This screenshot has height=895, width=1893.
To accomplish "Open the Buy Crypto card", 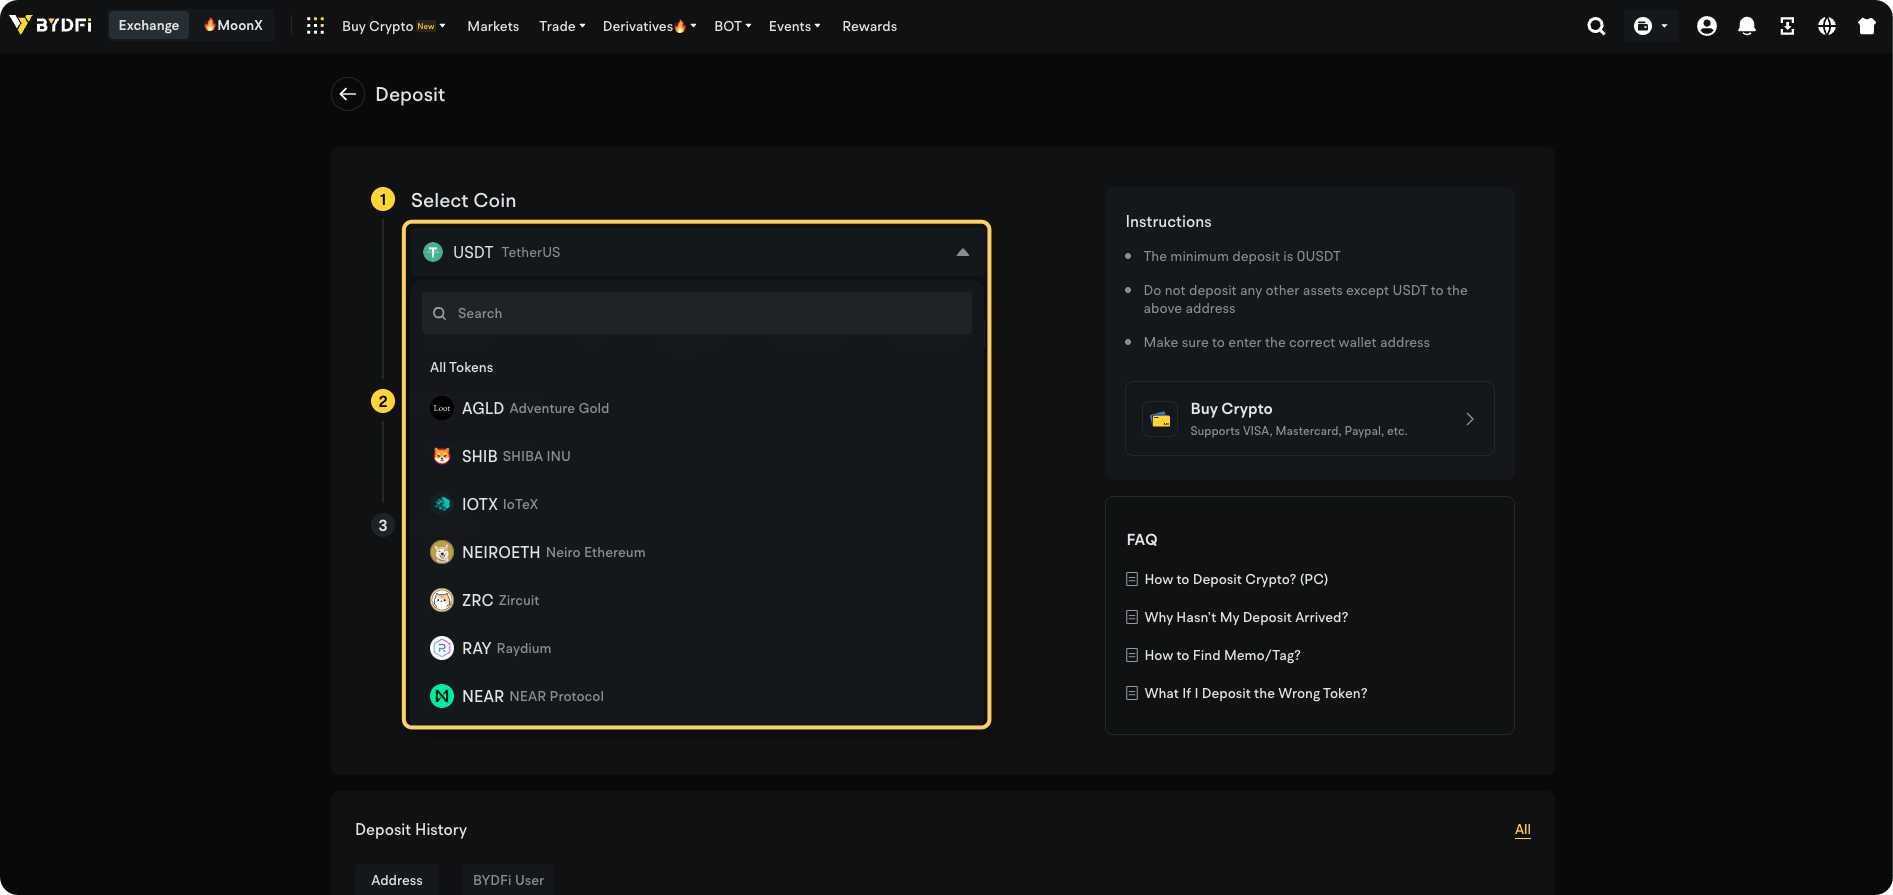I will pyautogui.click(x=1309, y=419).
